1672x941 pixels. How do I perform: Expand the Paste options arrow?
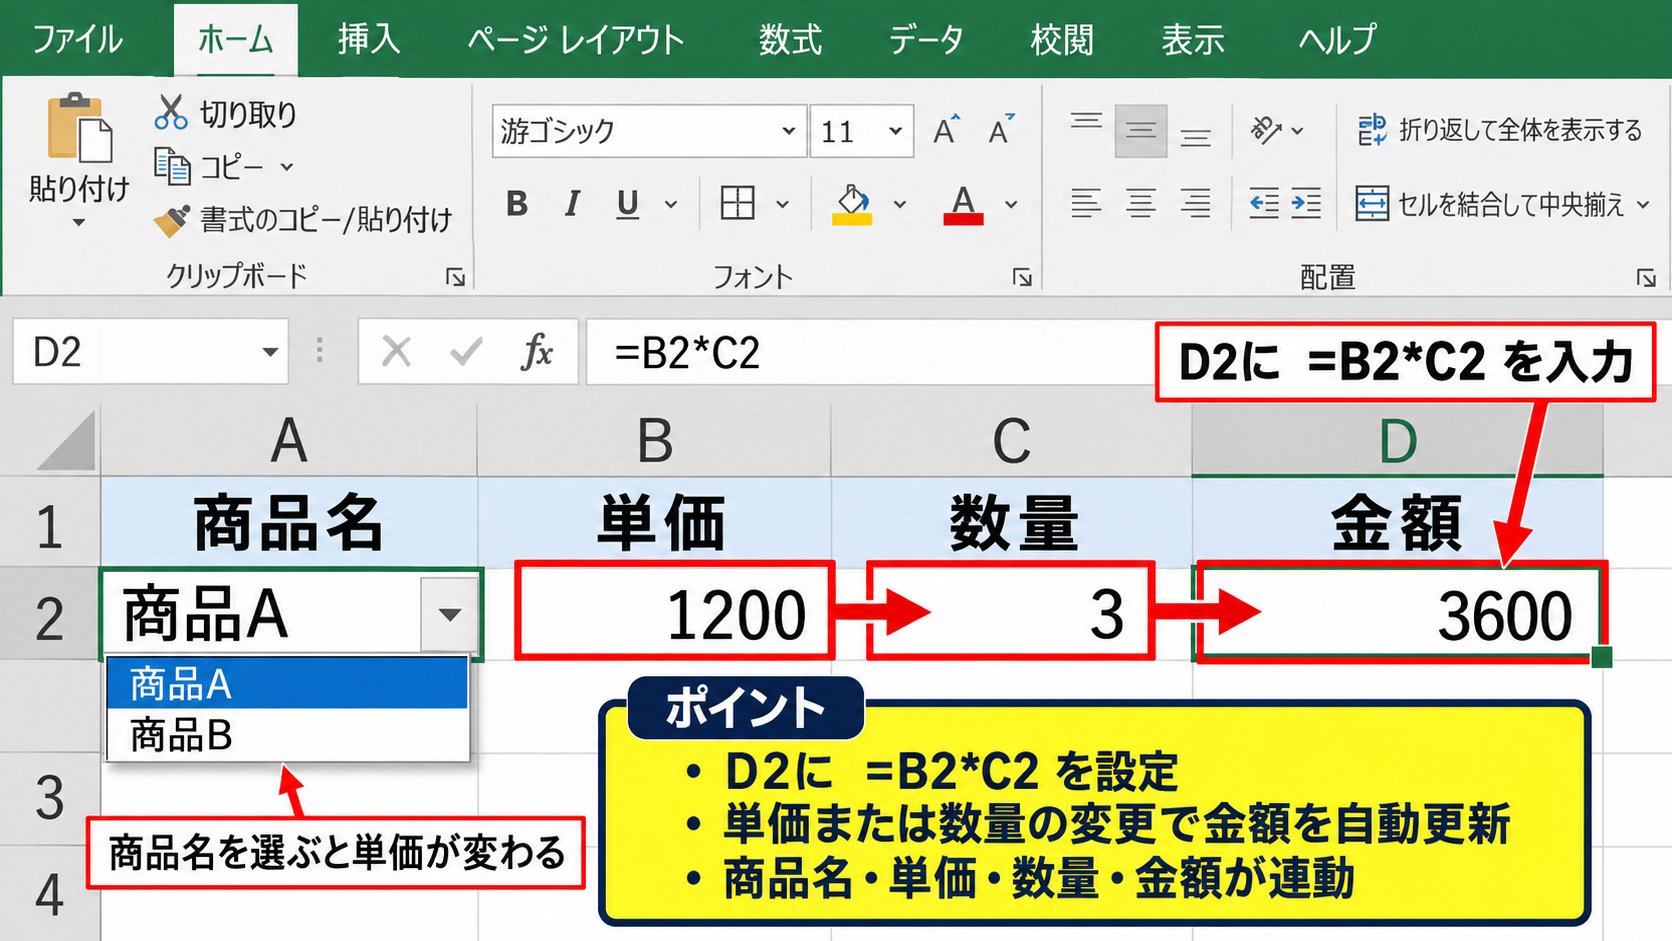[79, 223]
